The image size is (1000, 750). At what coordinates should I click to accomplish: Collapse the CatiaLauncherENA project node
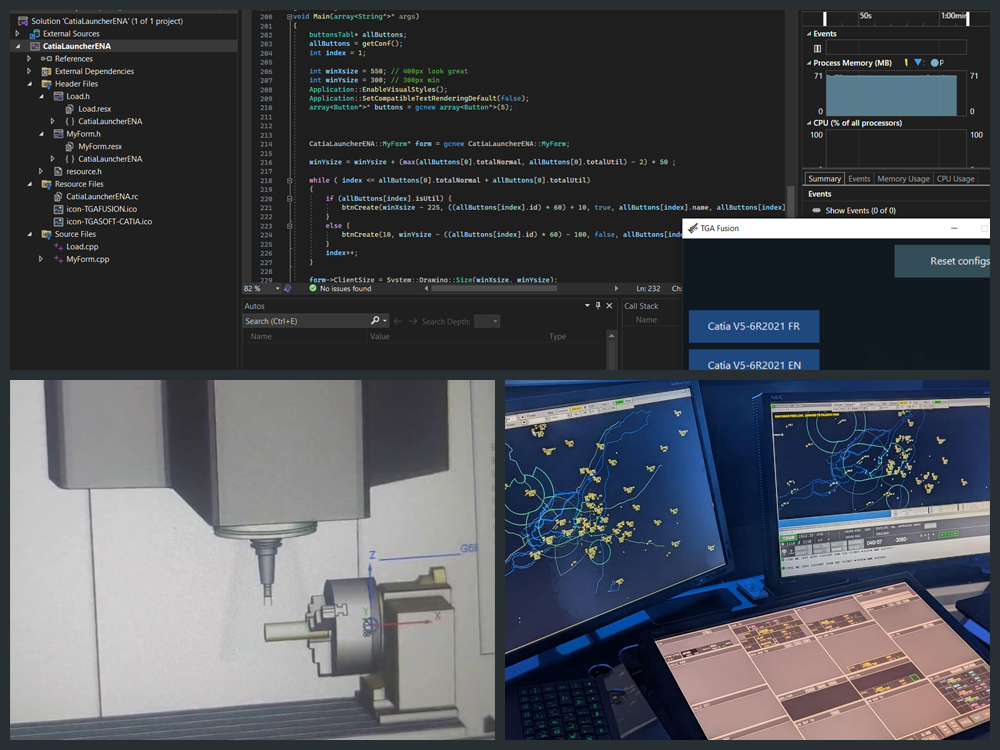18,46
